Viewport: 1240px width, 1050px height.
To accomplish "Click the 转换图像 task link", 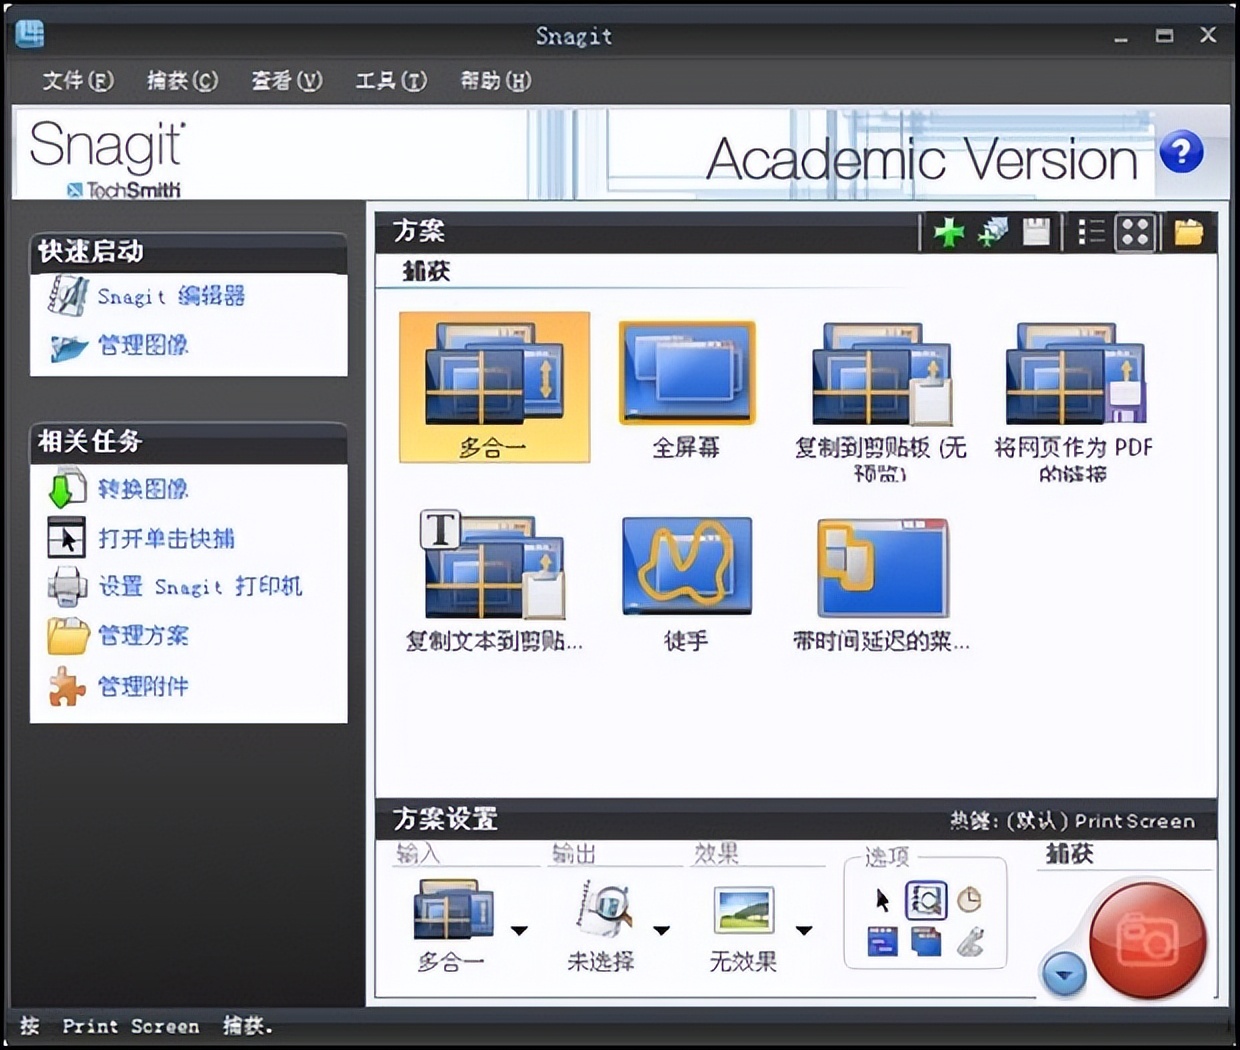I will click(x=142, y=489).
